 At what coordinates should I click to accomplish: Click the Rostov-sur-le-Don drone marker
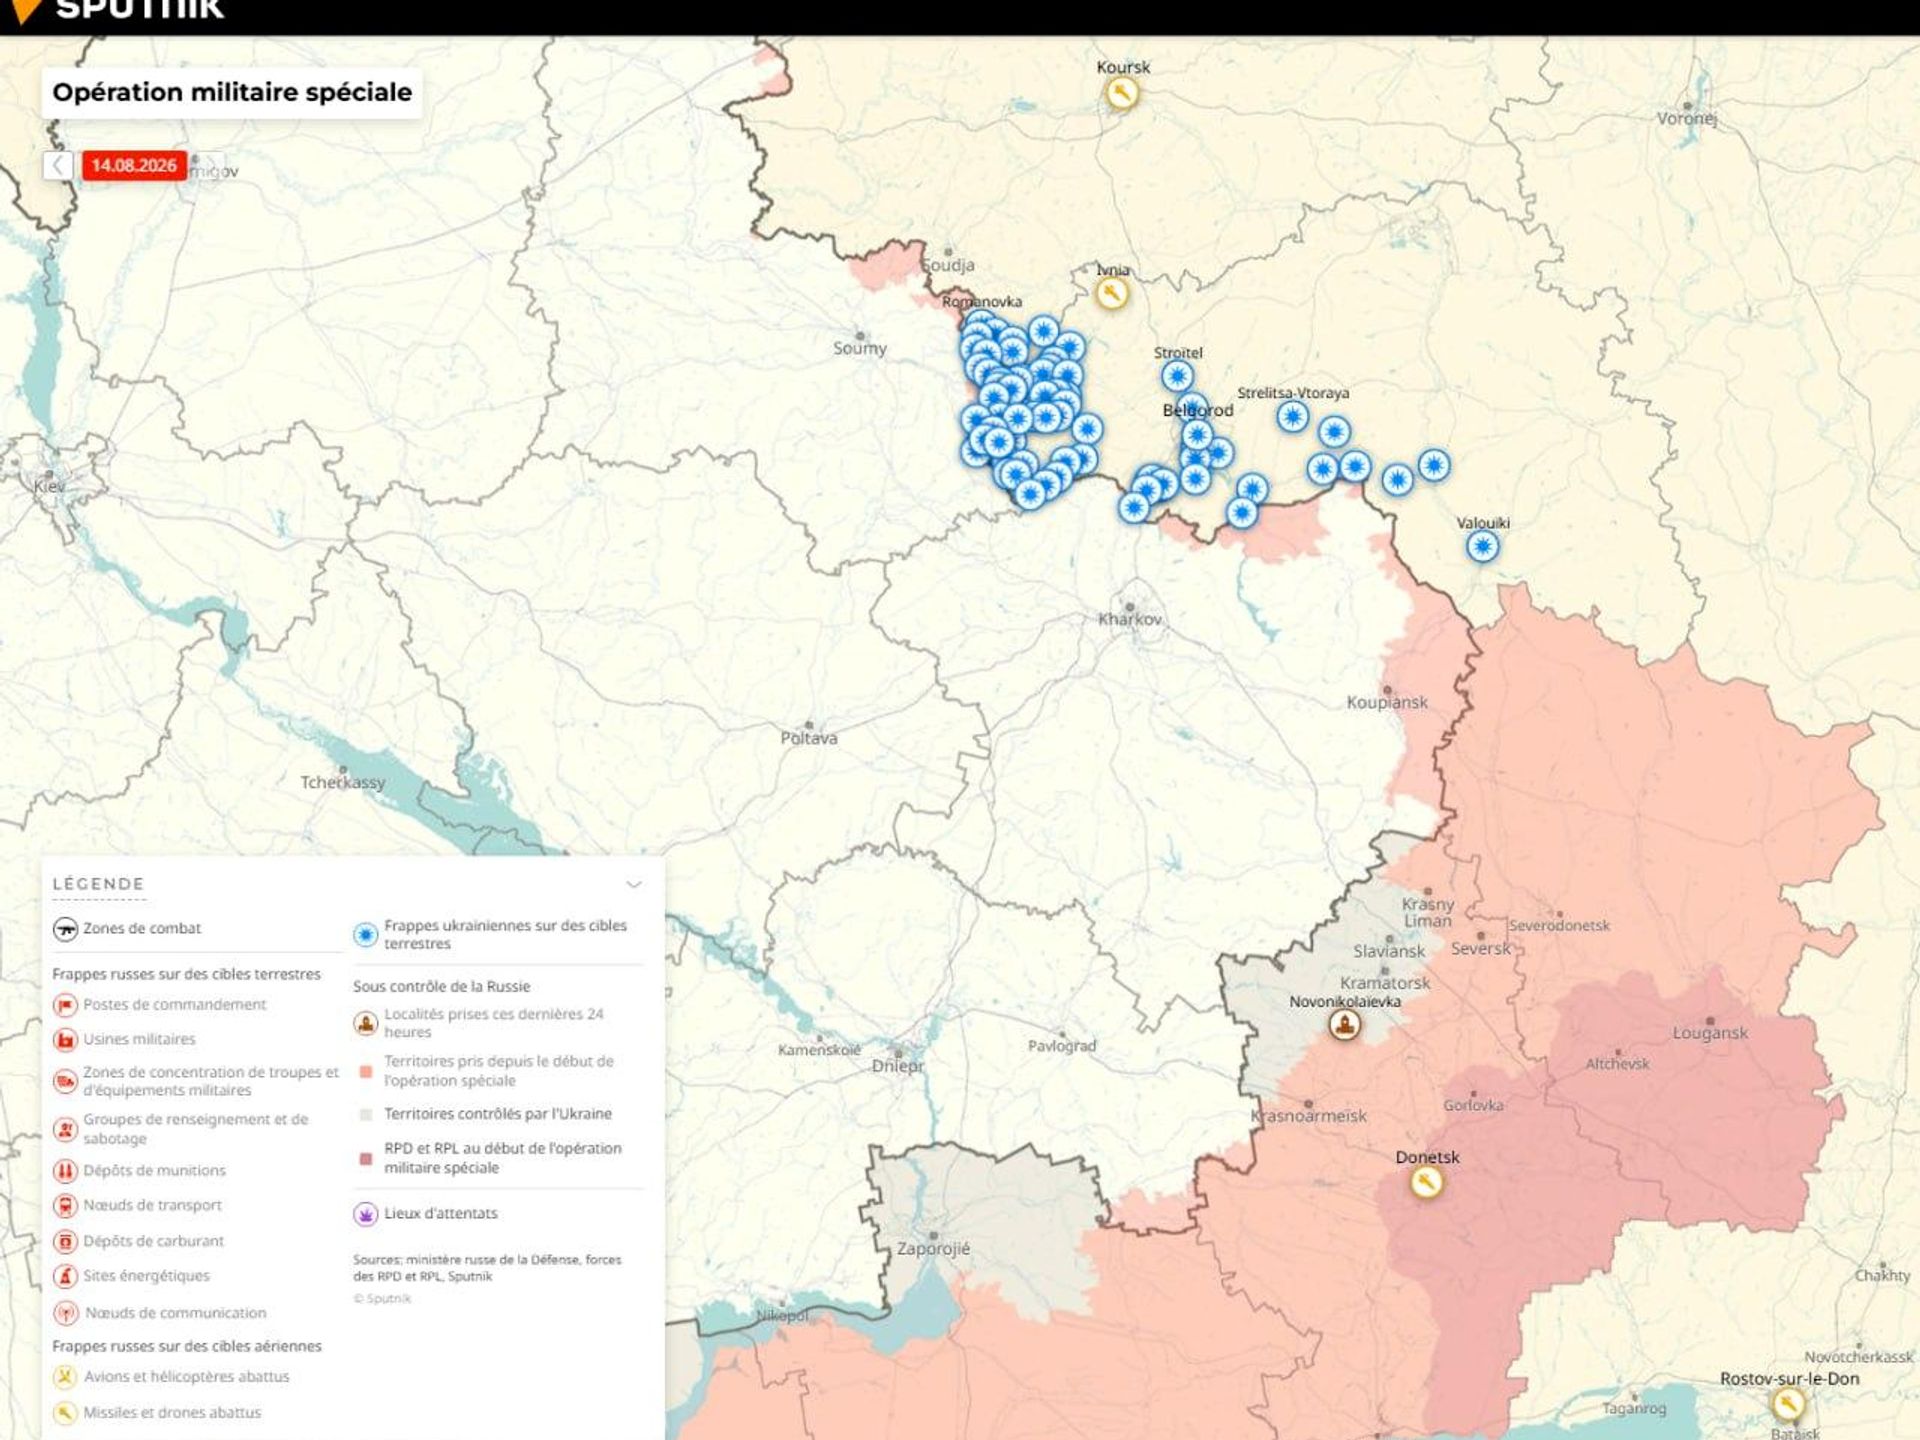(1788, 1404)
